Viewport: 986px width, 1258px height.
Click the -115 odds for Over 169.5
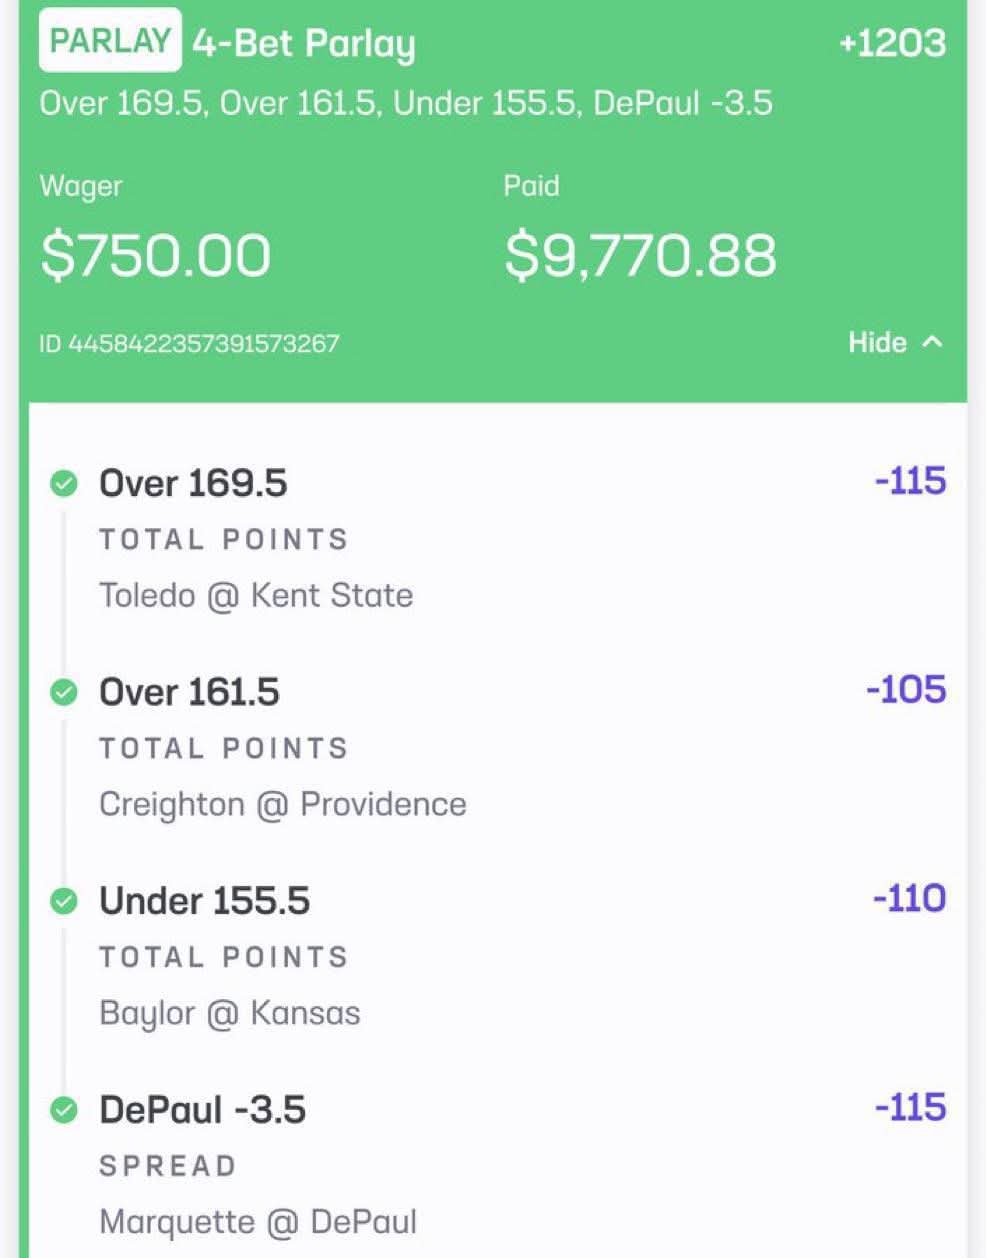910,481
